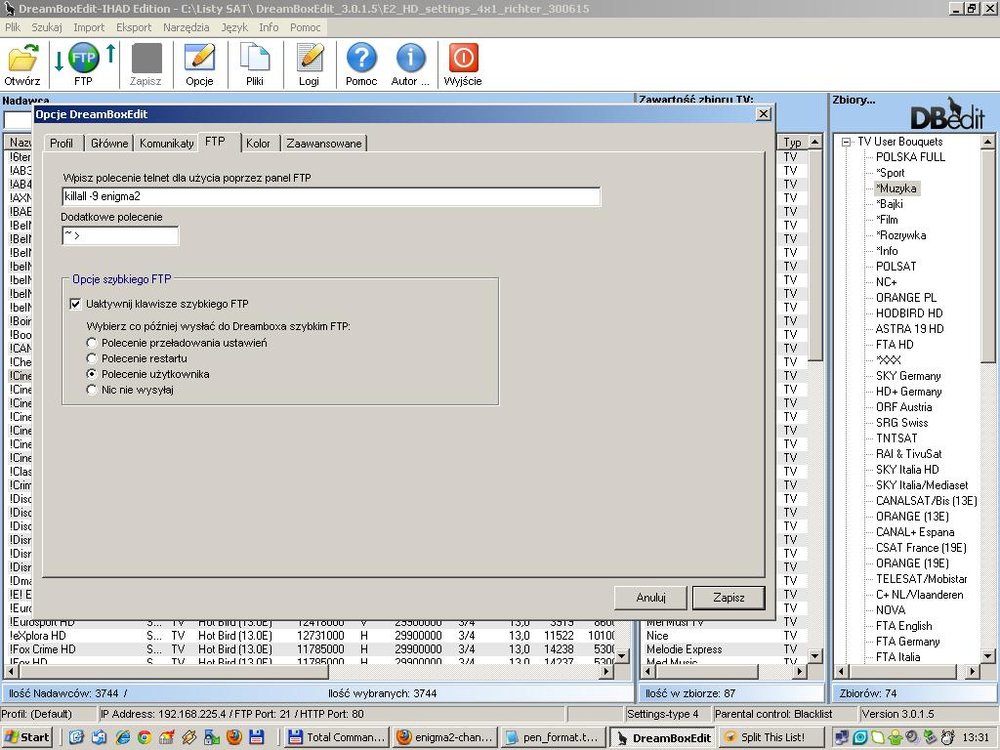The width and height of the screenshot is (1000, 750).
Task: Open the FTP transfer tool
Action: coord(83,60)
